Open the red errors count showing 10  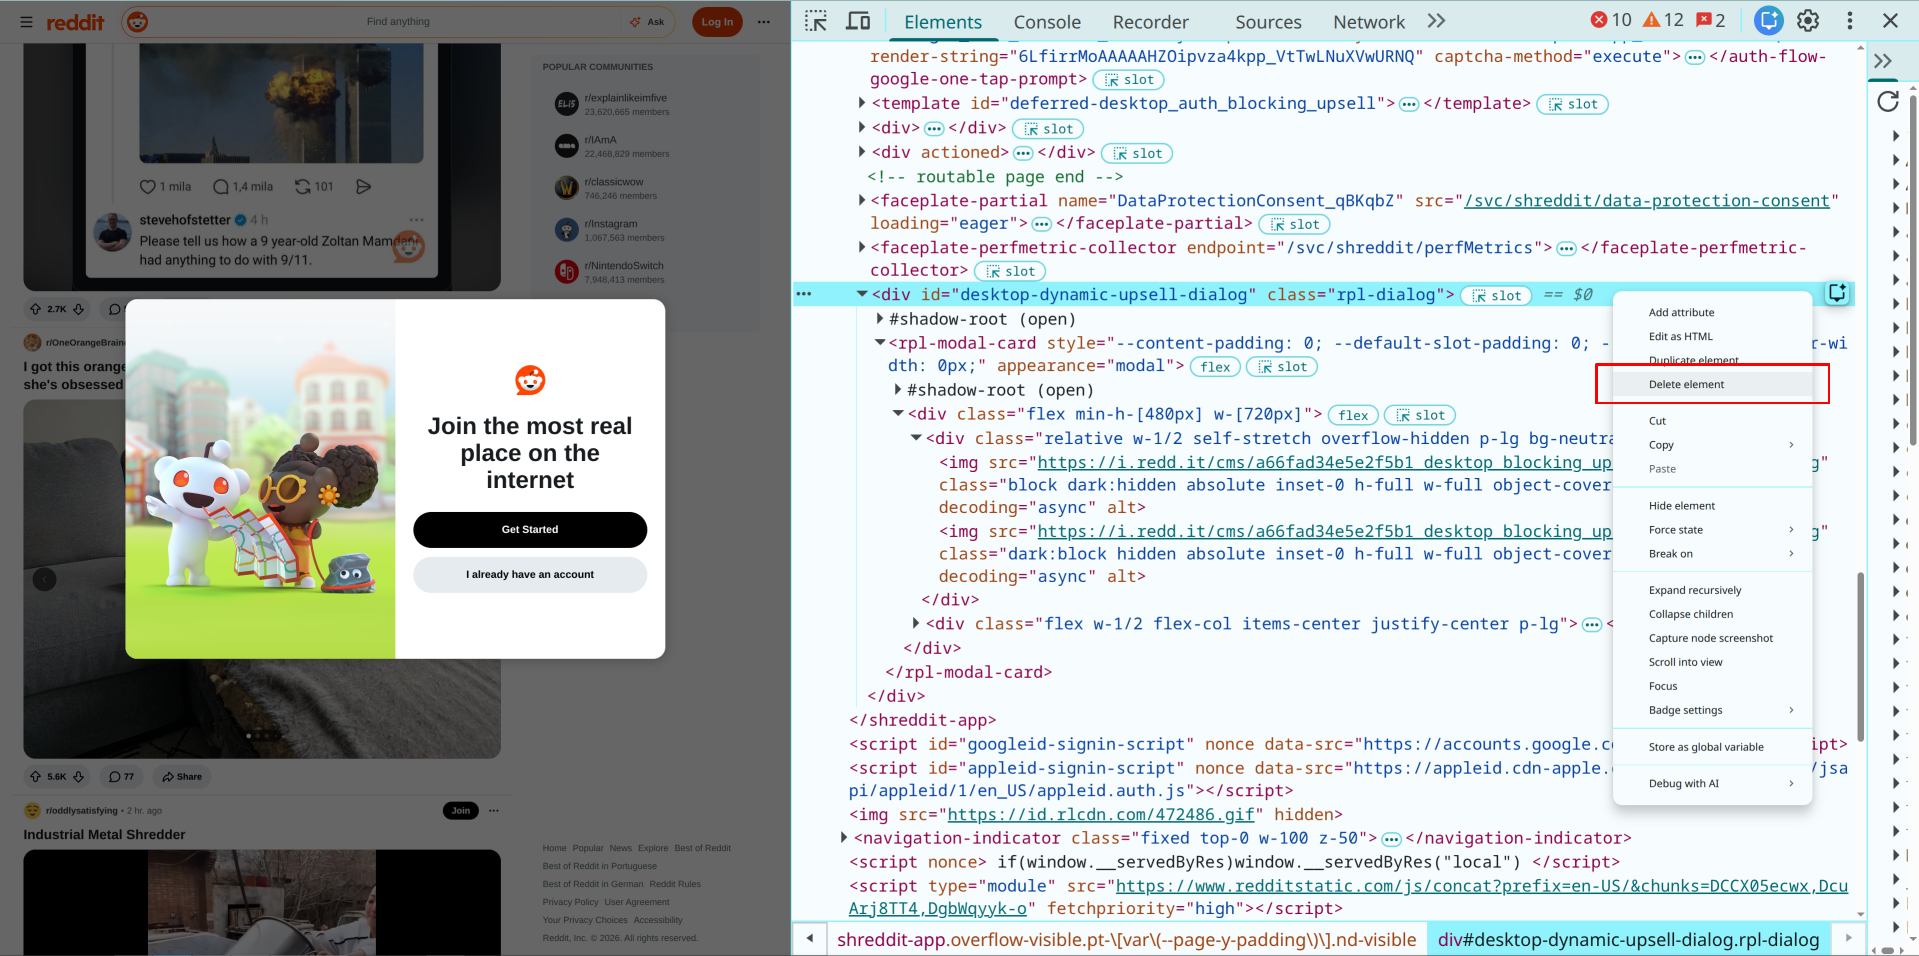click(1611, 20)
